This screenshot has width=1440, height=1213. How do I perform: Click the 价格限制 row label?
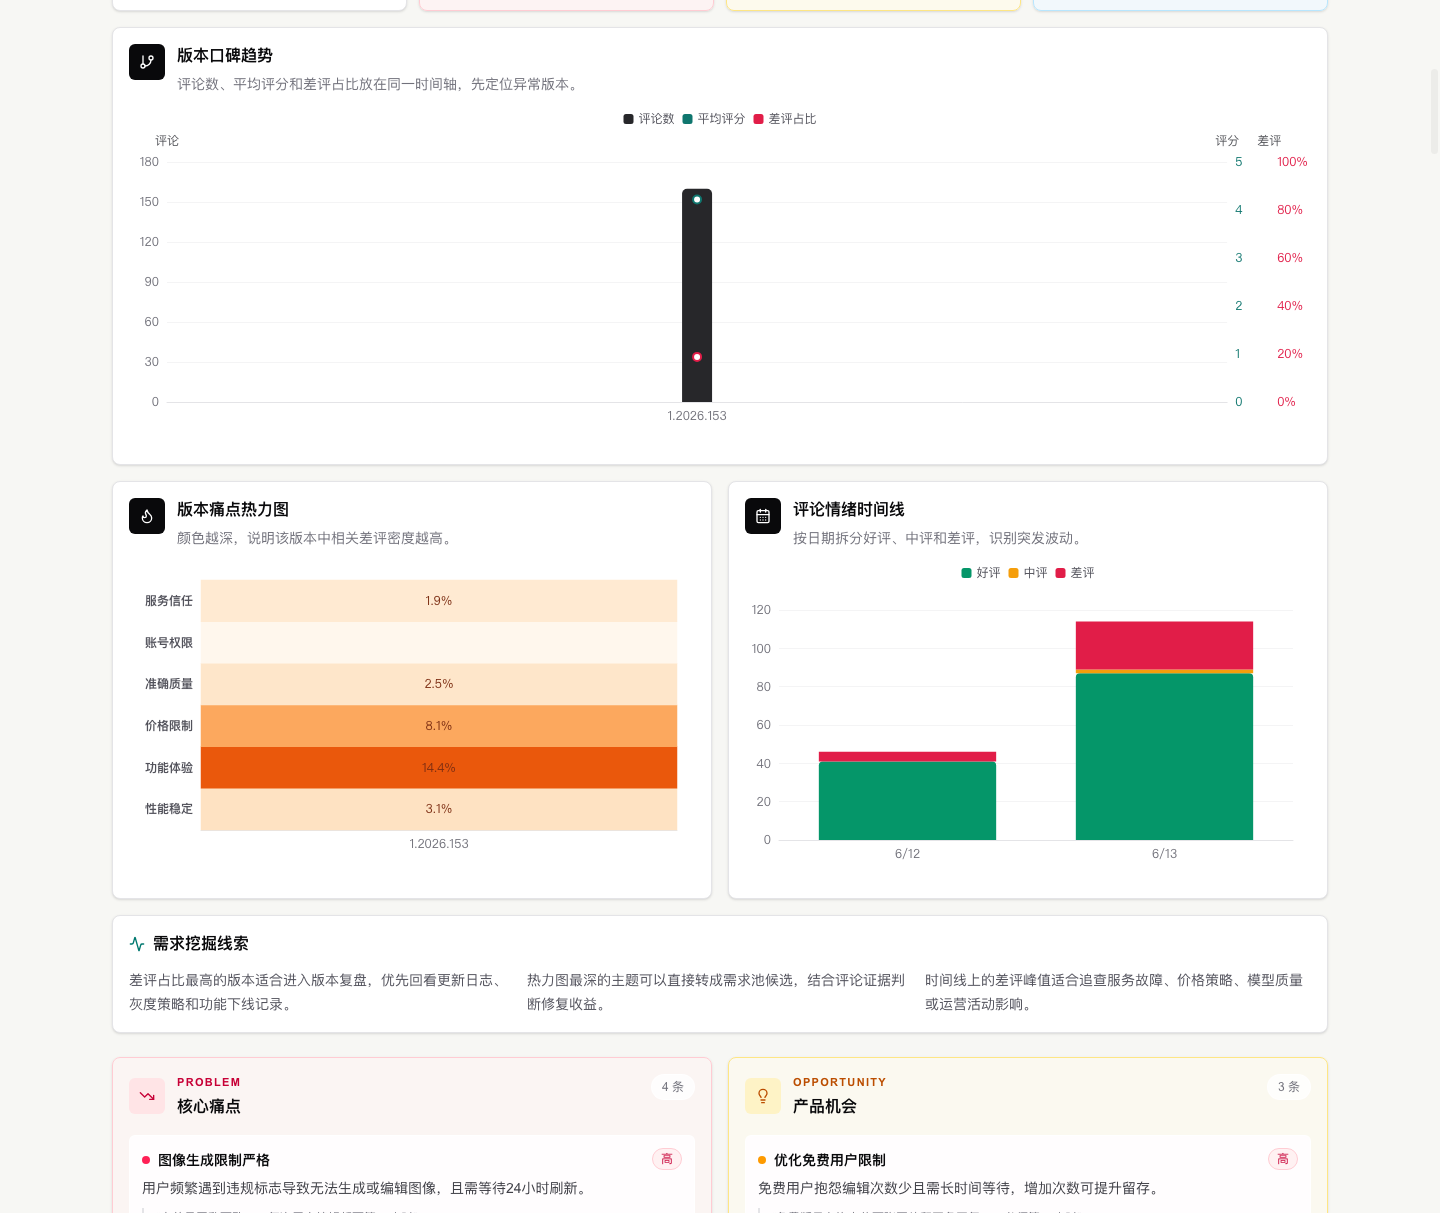(169, 726)
